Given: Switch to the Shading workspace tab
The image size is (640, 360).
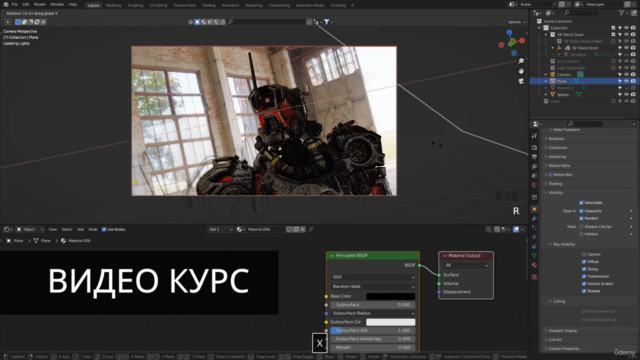Looking at the screenshot, I should click(209, 5).
